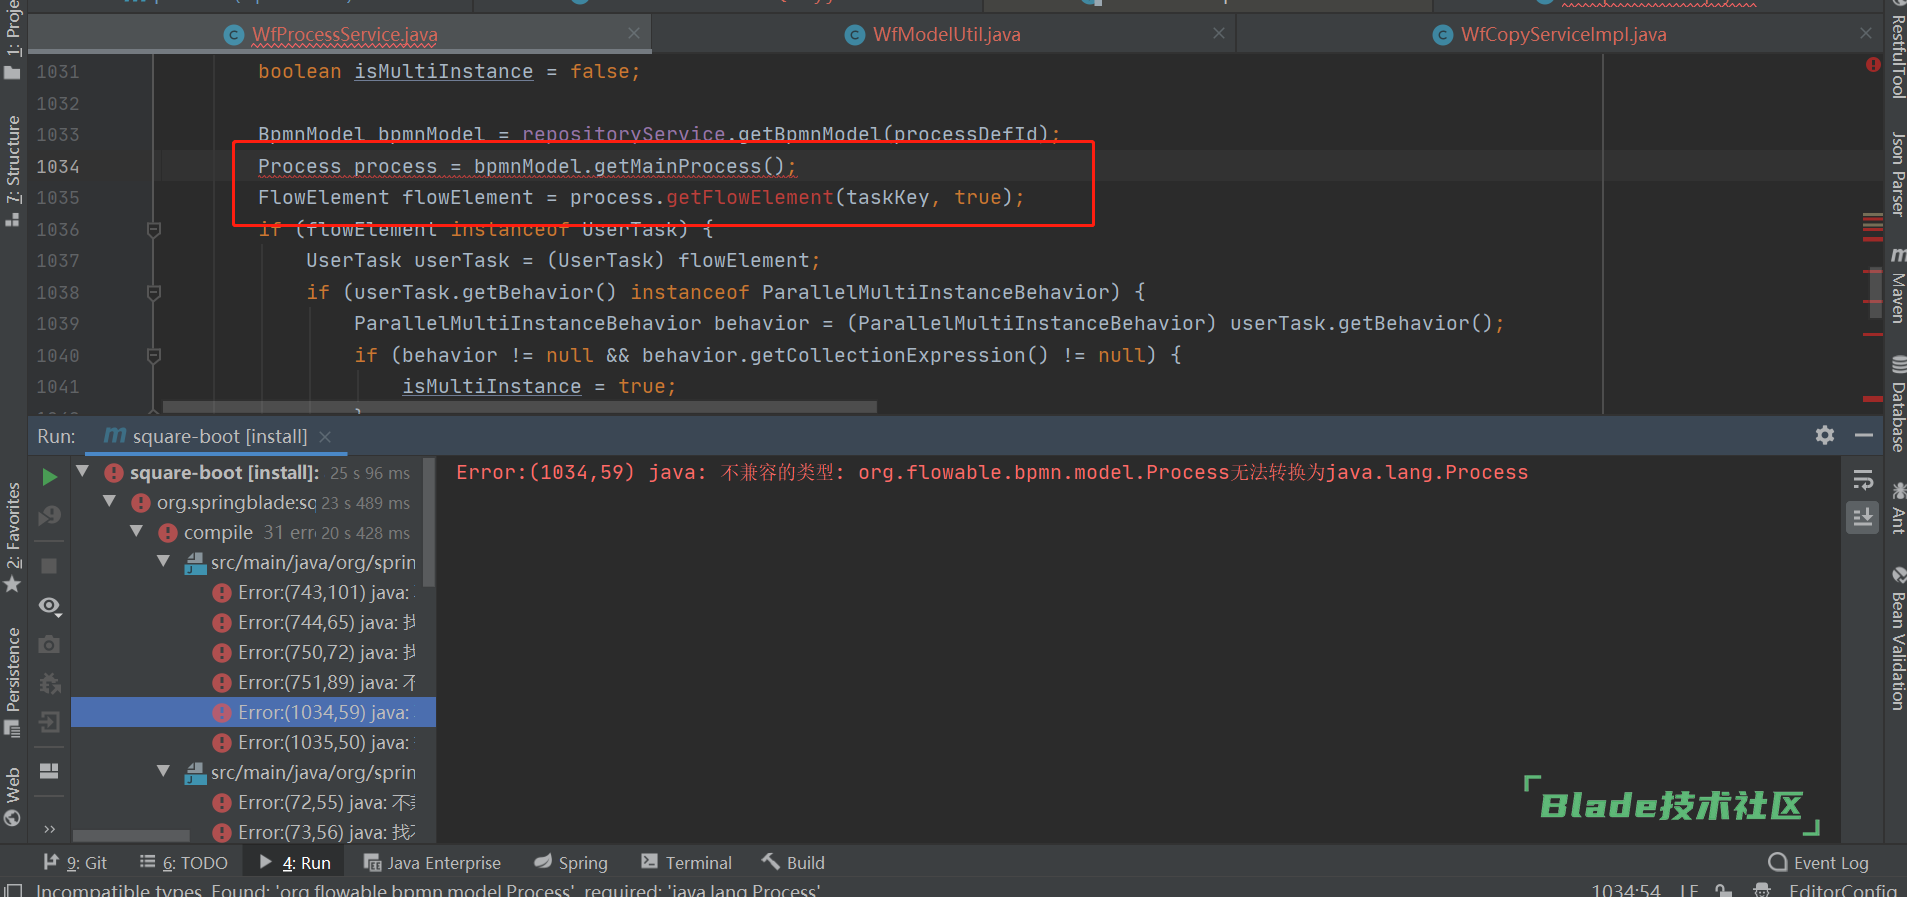The width and height of the screenshot is (1907, 897).
Task: Toggle the 4: Run tool window
Action: click(x=295, y=862)
